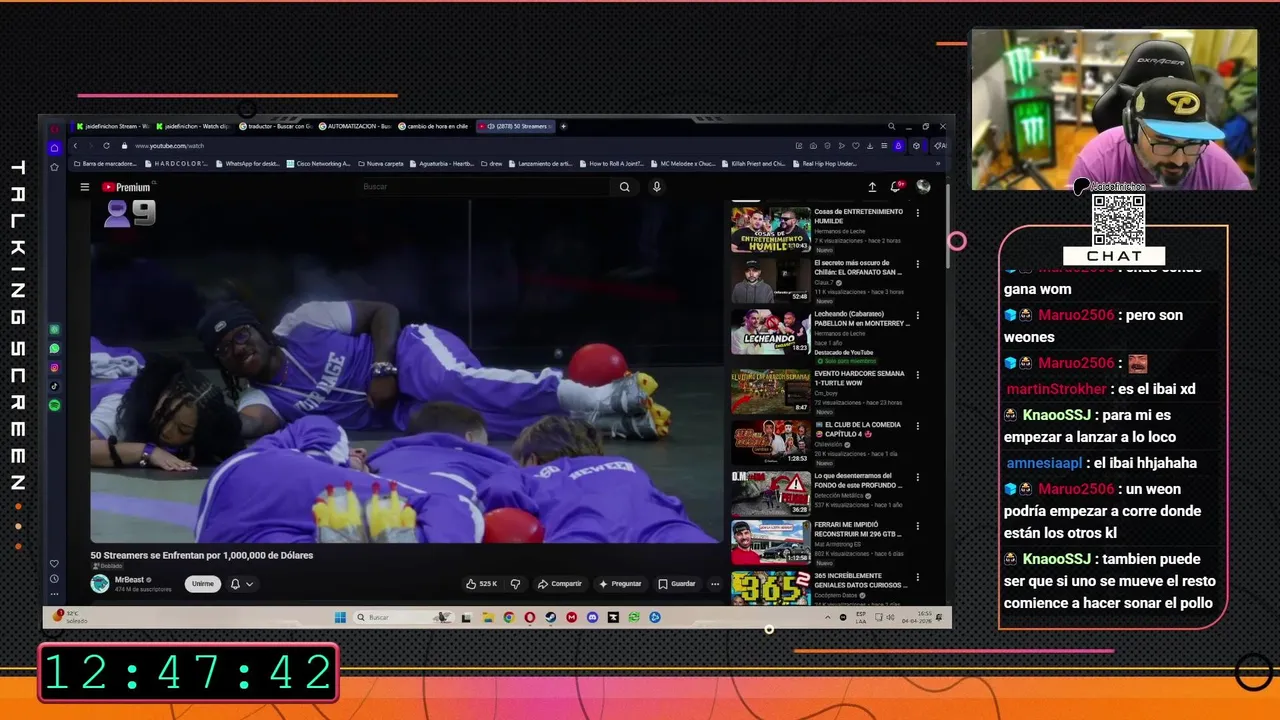
Task: Open Ferrari me impidió reconstruir video thumbnail
Action: click(770, 542)
